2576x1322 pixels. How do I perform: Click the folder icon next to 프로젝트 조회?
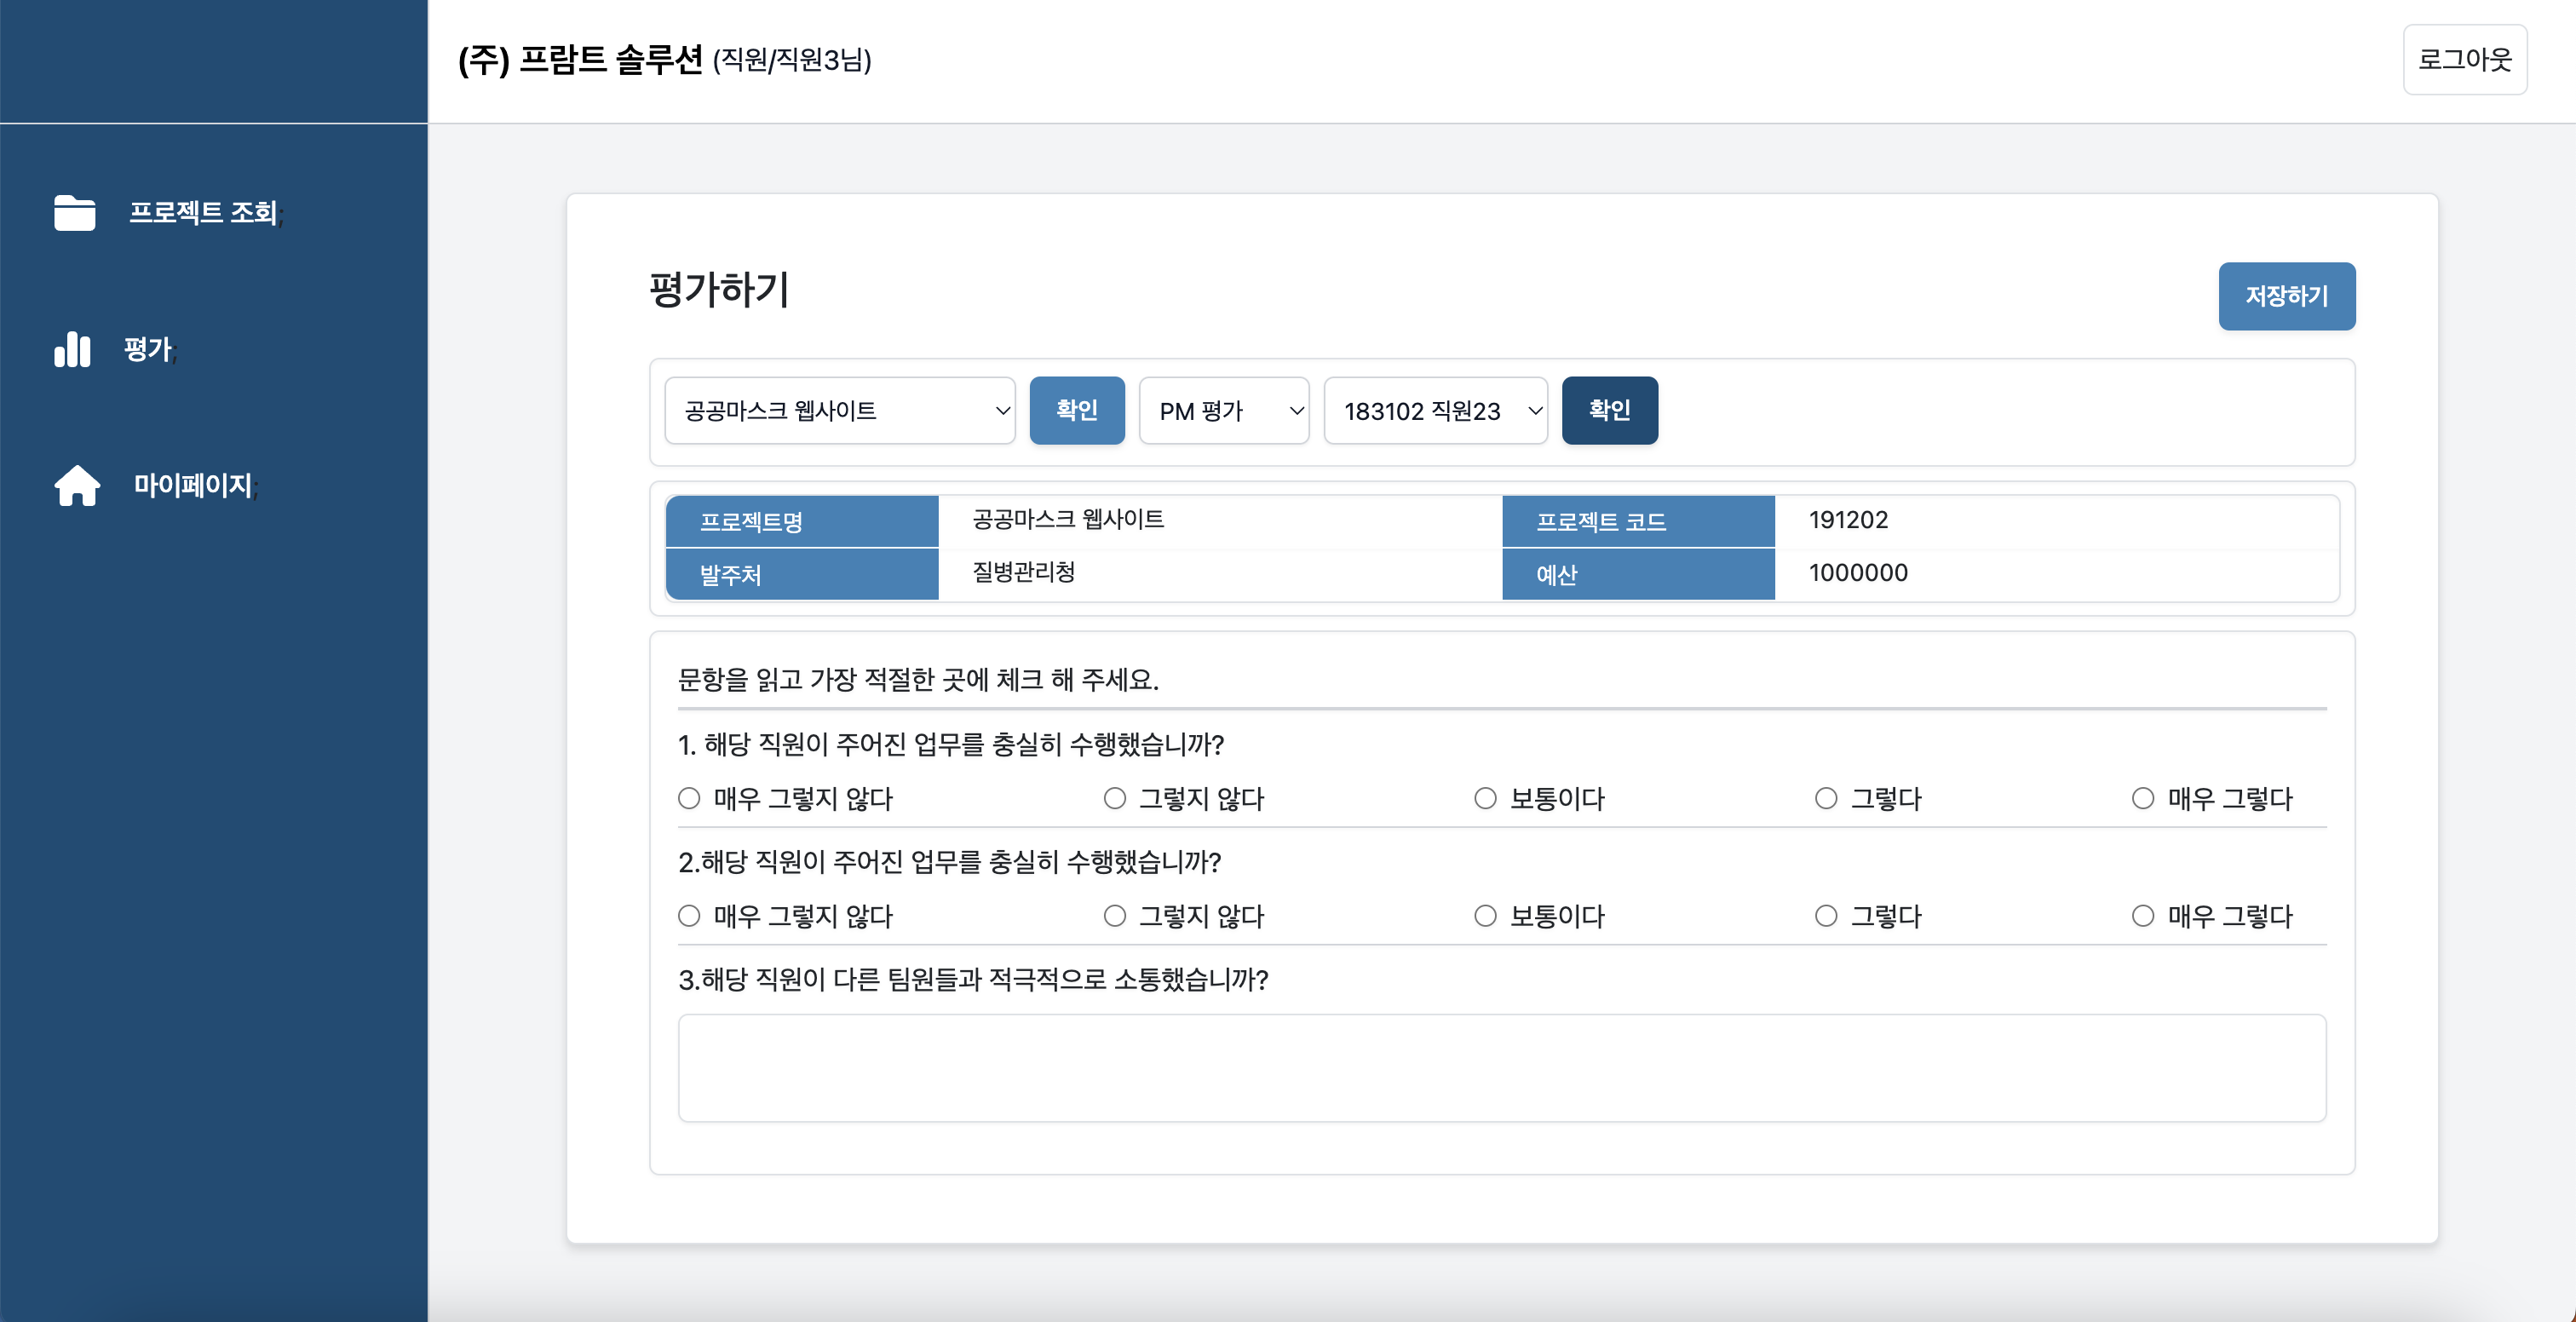click(74, 212)
